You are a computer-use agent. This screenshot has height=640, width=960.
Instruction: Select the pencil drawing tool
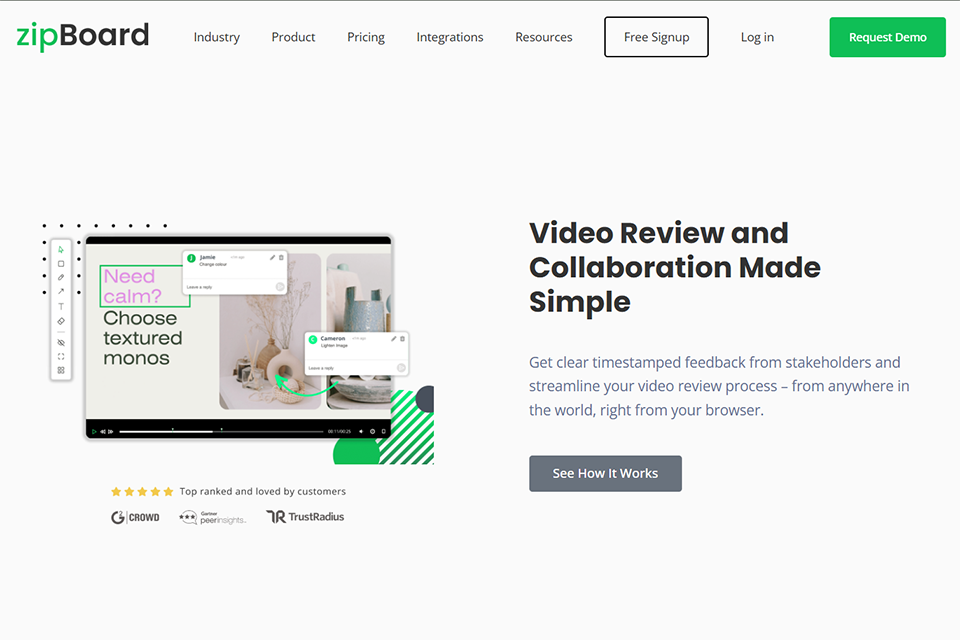[x=61, y=277]
